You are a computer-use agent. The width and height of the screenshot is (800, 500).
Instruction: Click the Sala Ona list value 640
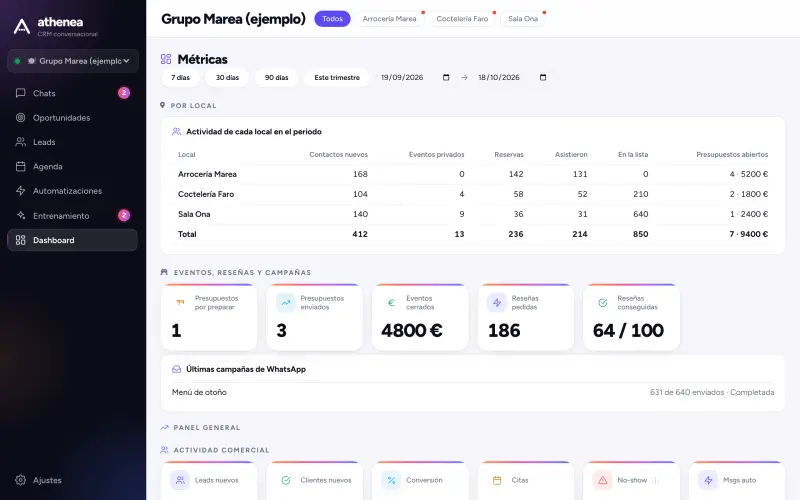(x=641, y=214)
